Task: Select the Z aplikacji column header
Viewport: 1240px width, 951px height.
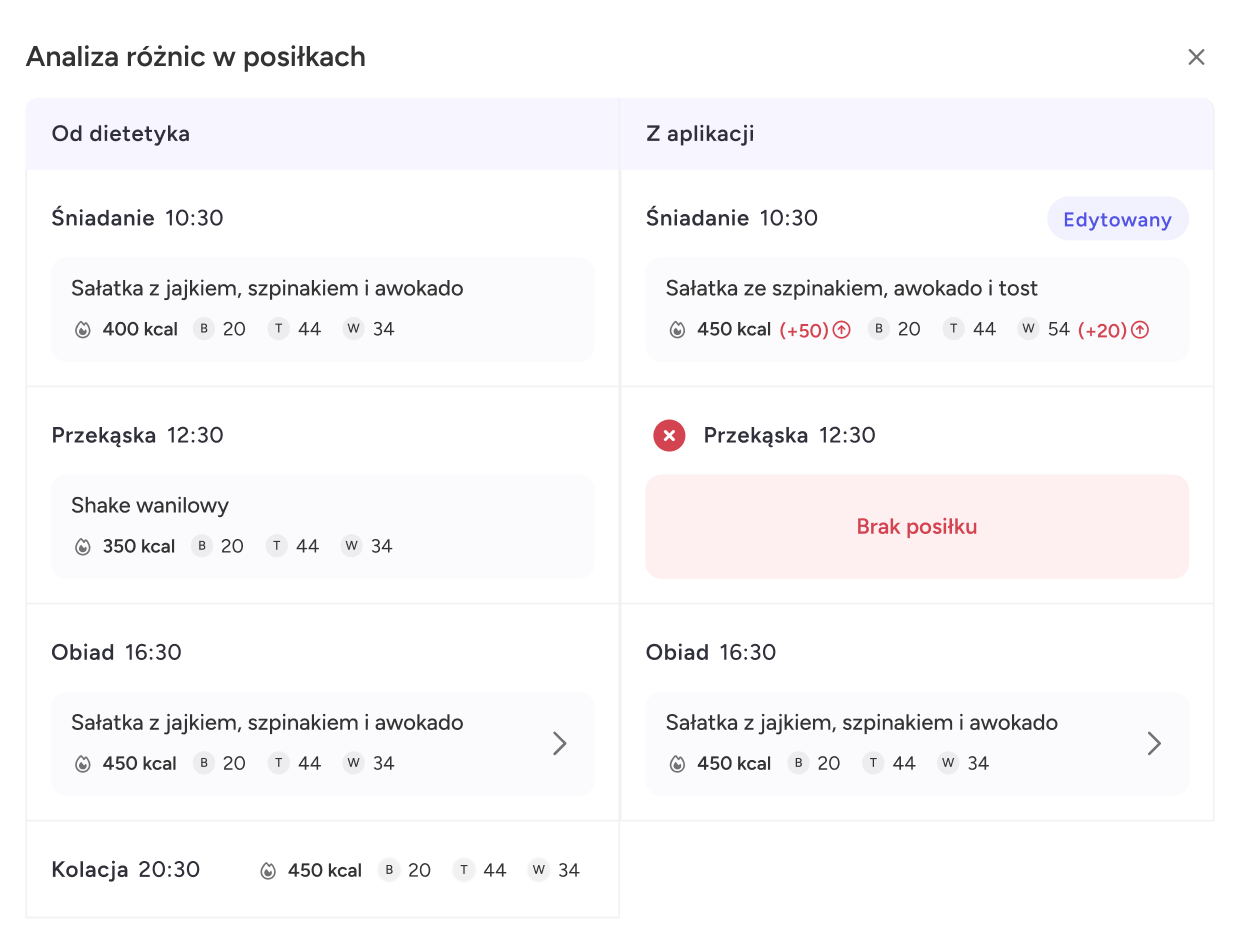Action: click(x=700, y=133)
